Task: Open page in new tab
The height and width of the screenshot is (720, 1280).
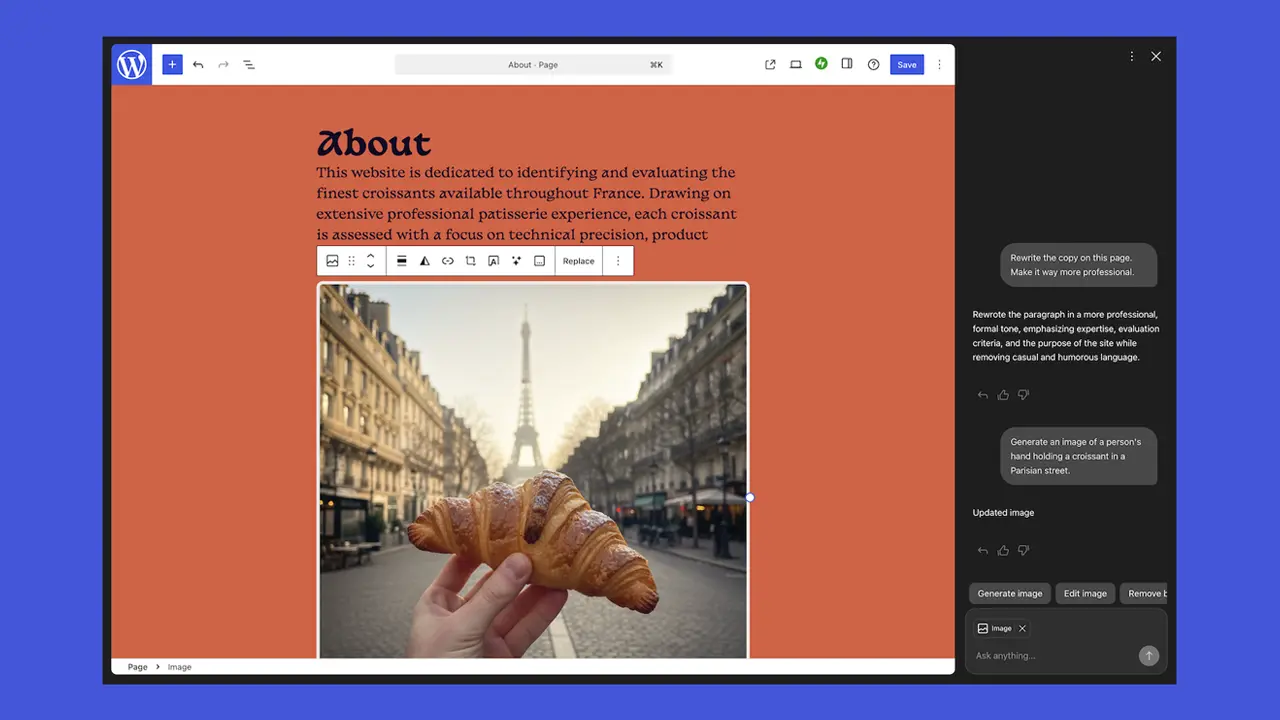Action: pos(770,65)
